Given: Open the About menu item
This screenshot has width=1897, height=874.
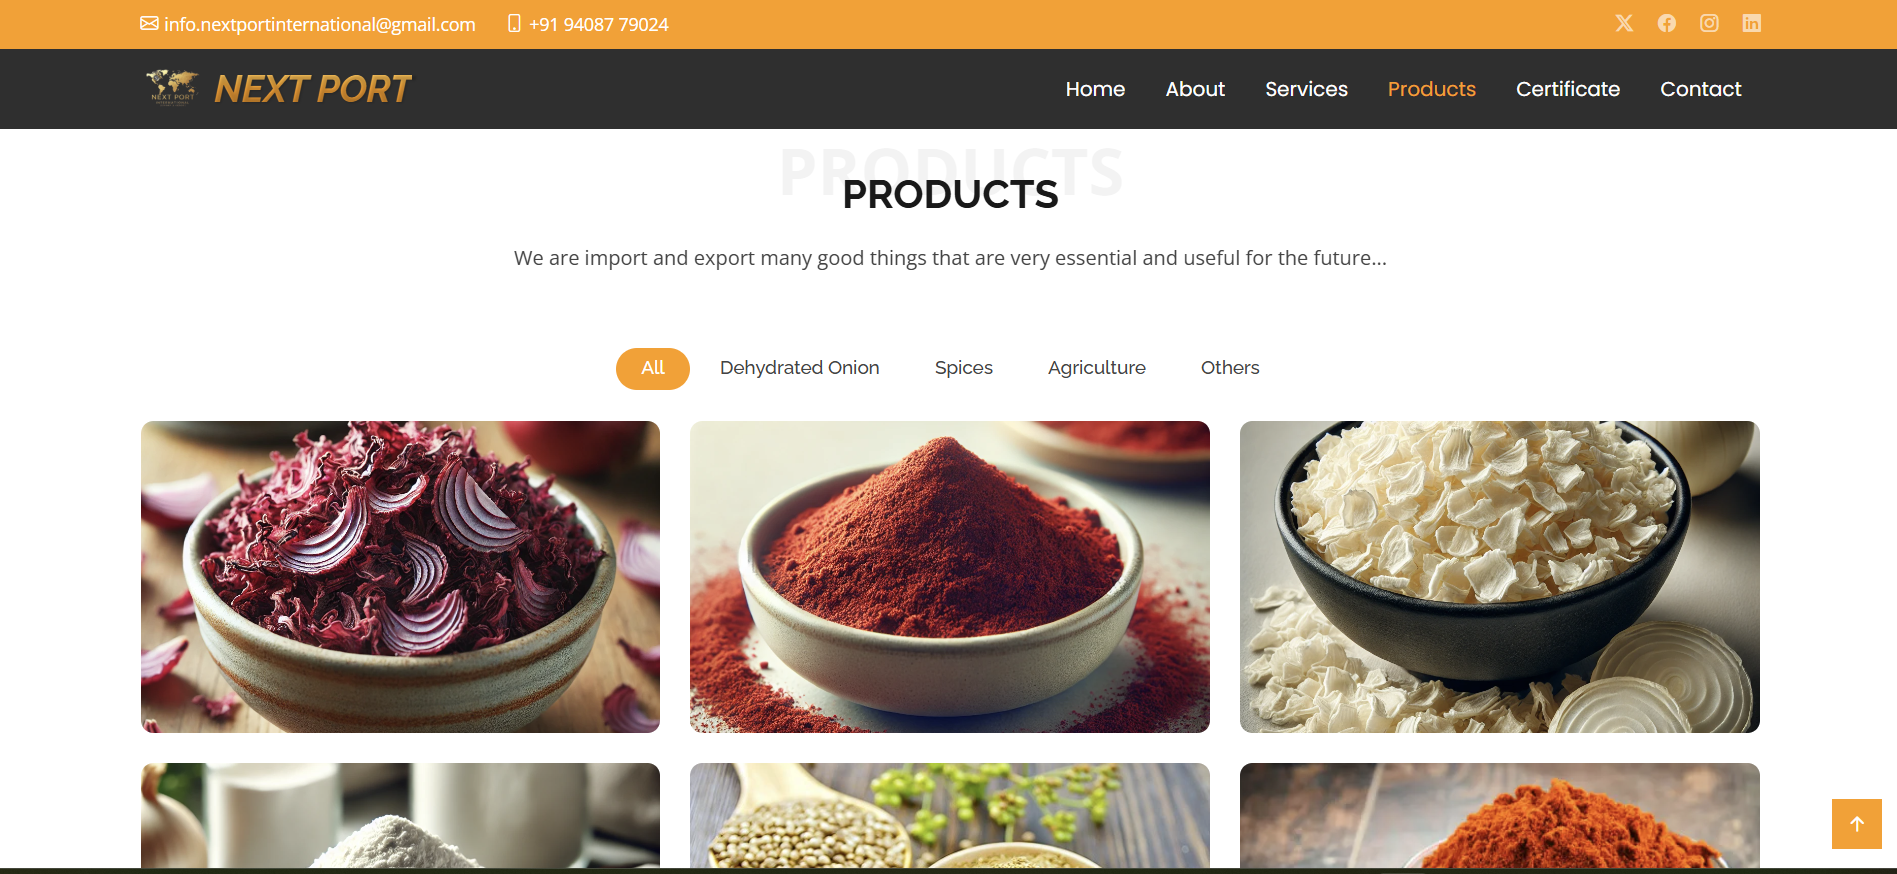Looking at the screenshot, I should coord(1195,89).
